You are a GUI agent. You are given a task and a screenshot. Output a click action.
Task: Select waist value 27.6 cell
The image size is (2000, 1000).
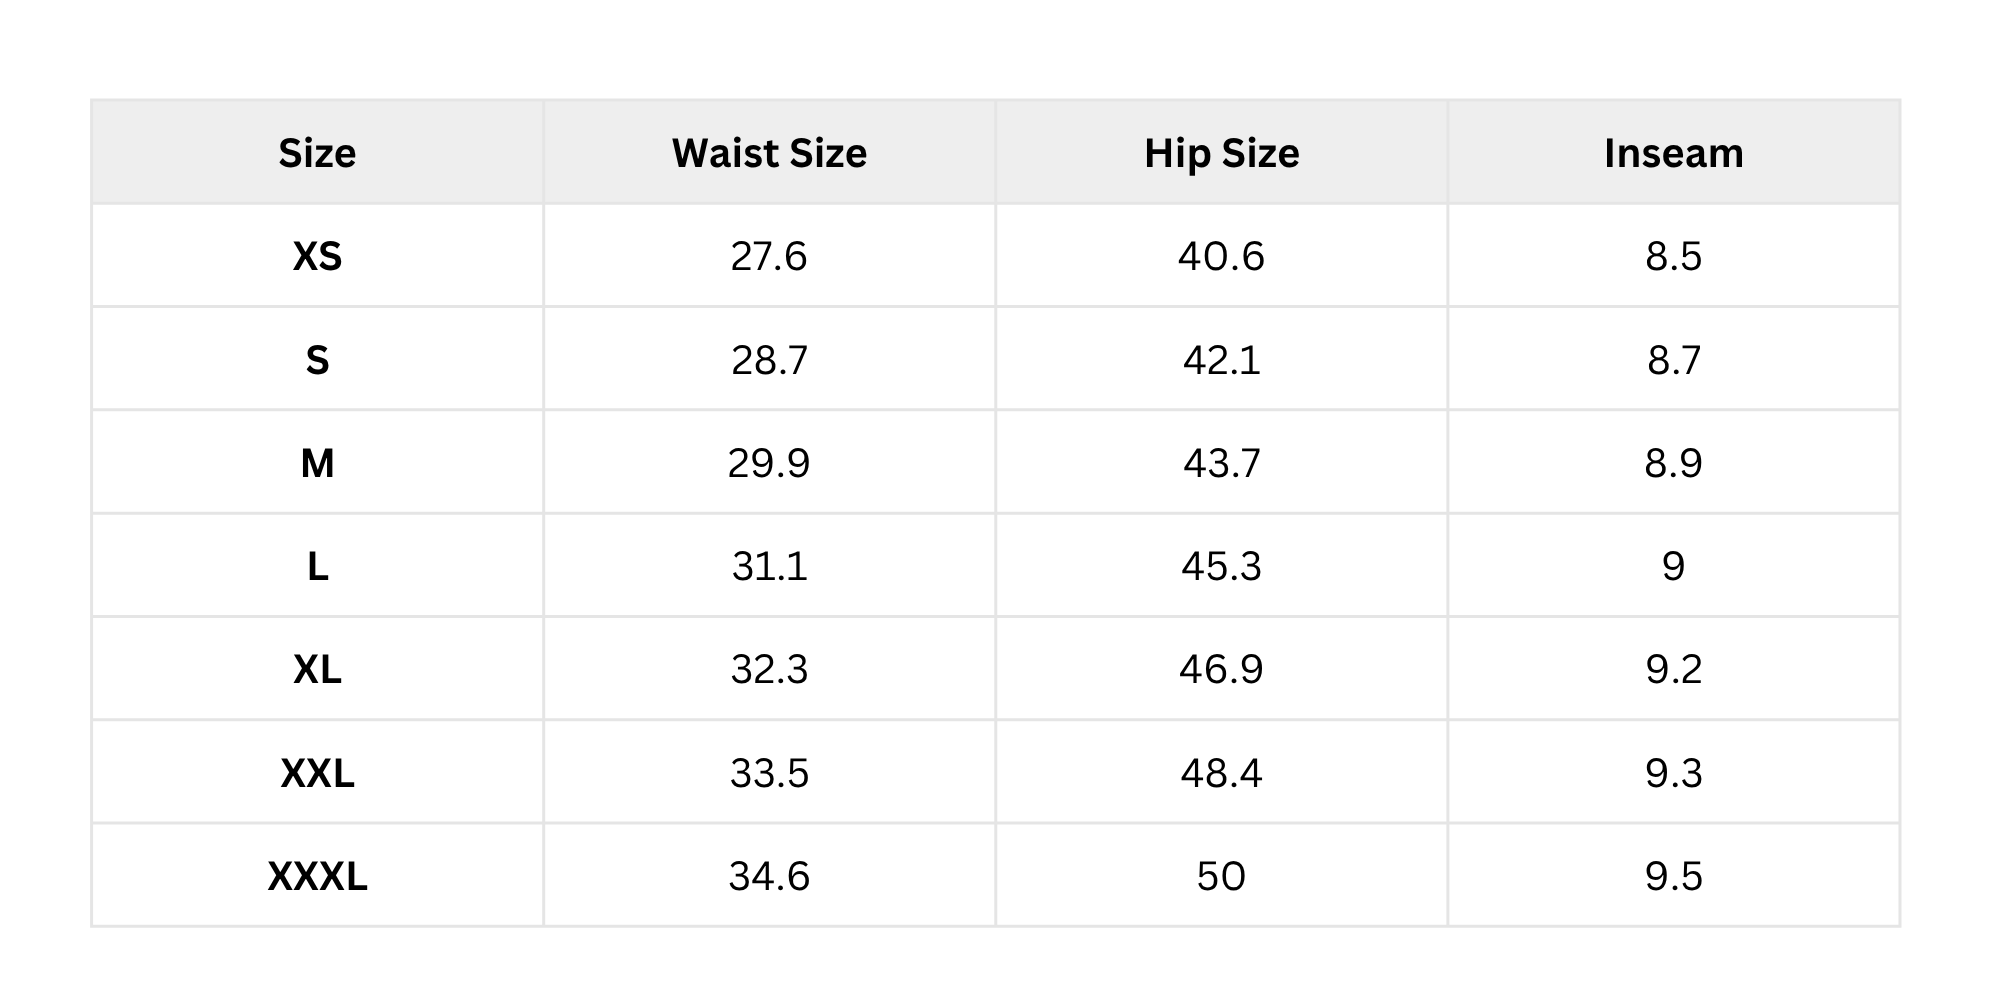[x=769, y=257]
